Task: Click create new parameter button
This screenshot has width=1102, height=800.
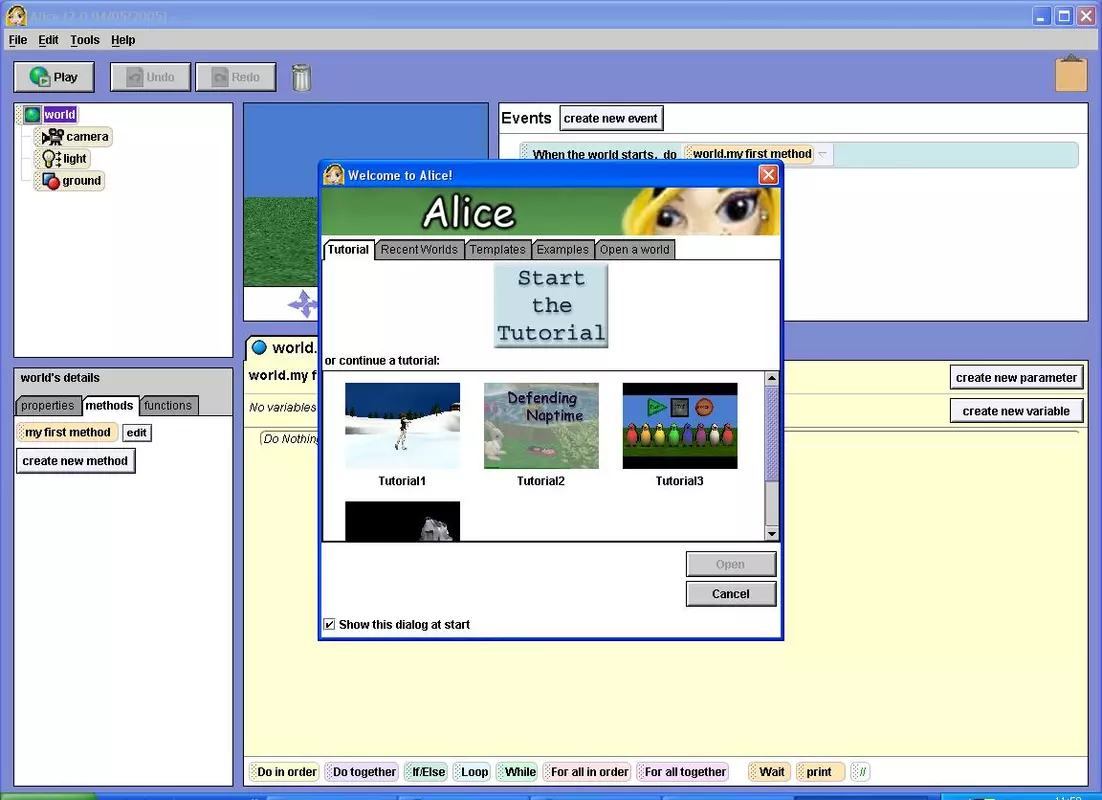Action: 1016,378
